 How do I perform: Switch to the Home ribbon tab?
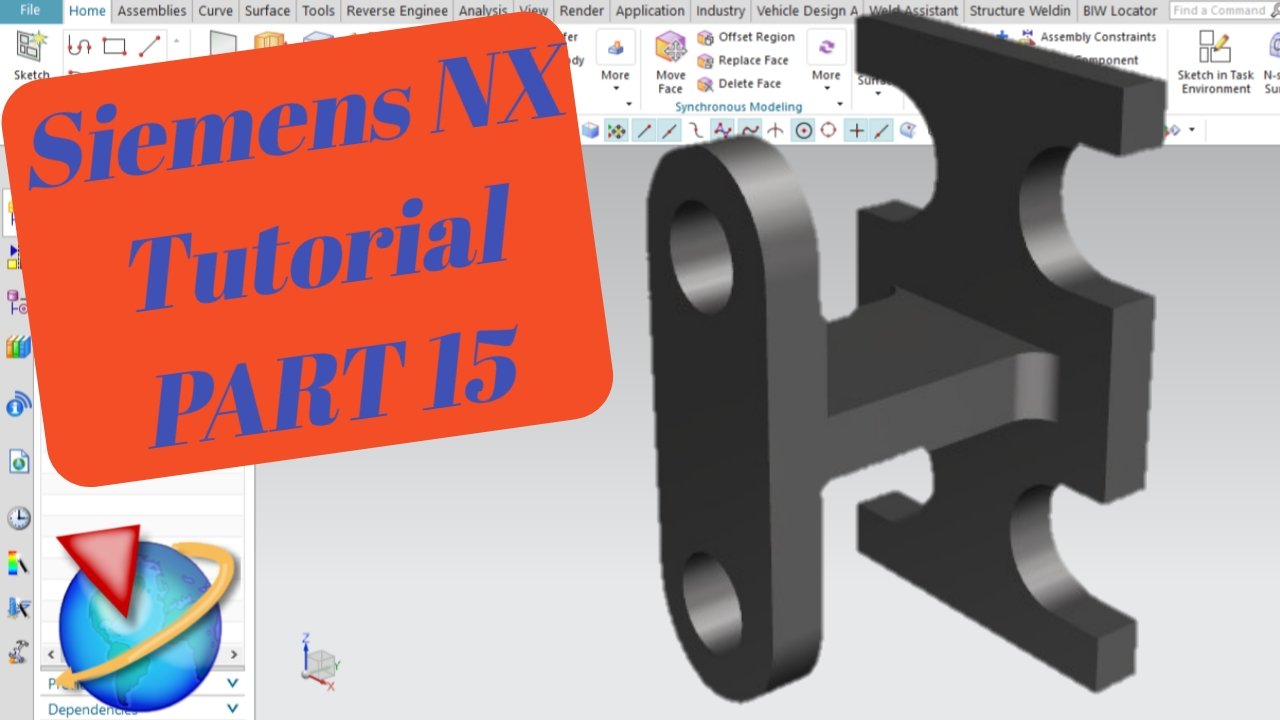(88, 11)
